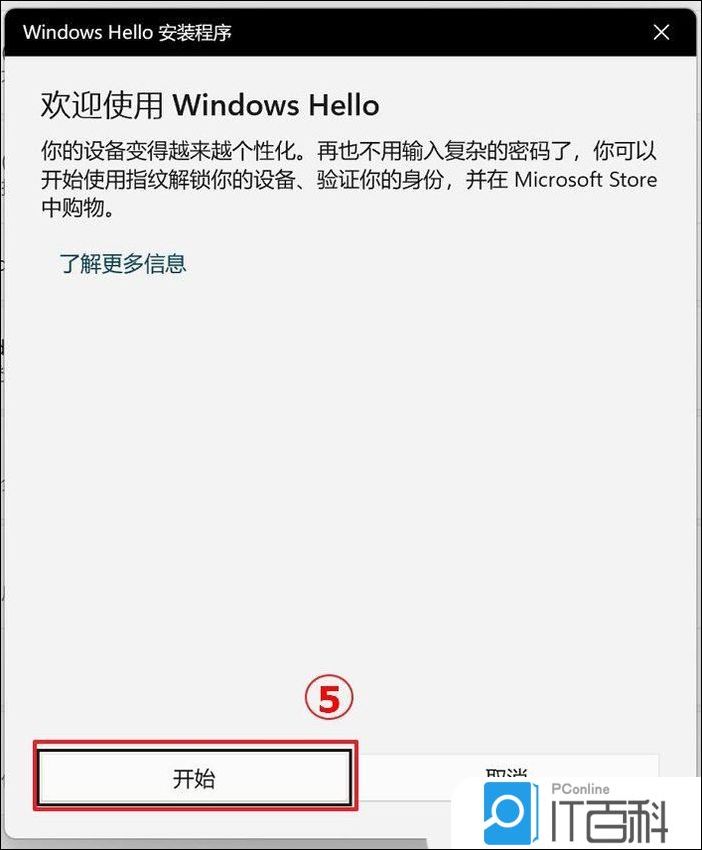The image size is (702, 850).
Task: Click empty title bar area beside the title
Action: click(x=434, y=33)
